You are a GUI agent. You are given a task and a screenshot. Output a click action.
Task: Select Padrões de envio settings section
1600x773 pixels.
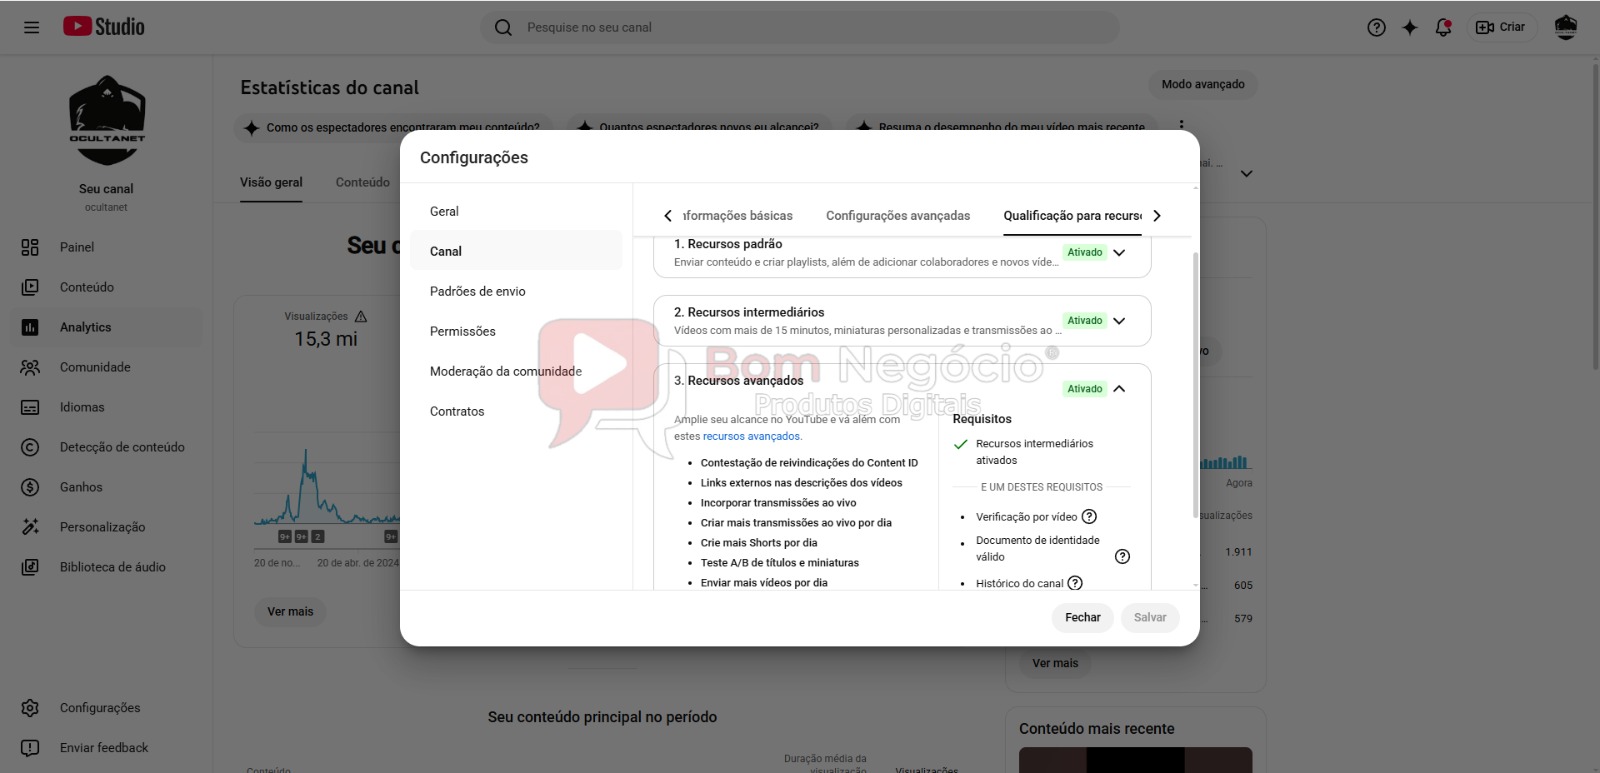[516, 291]
